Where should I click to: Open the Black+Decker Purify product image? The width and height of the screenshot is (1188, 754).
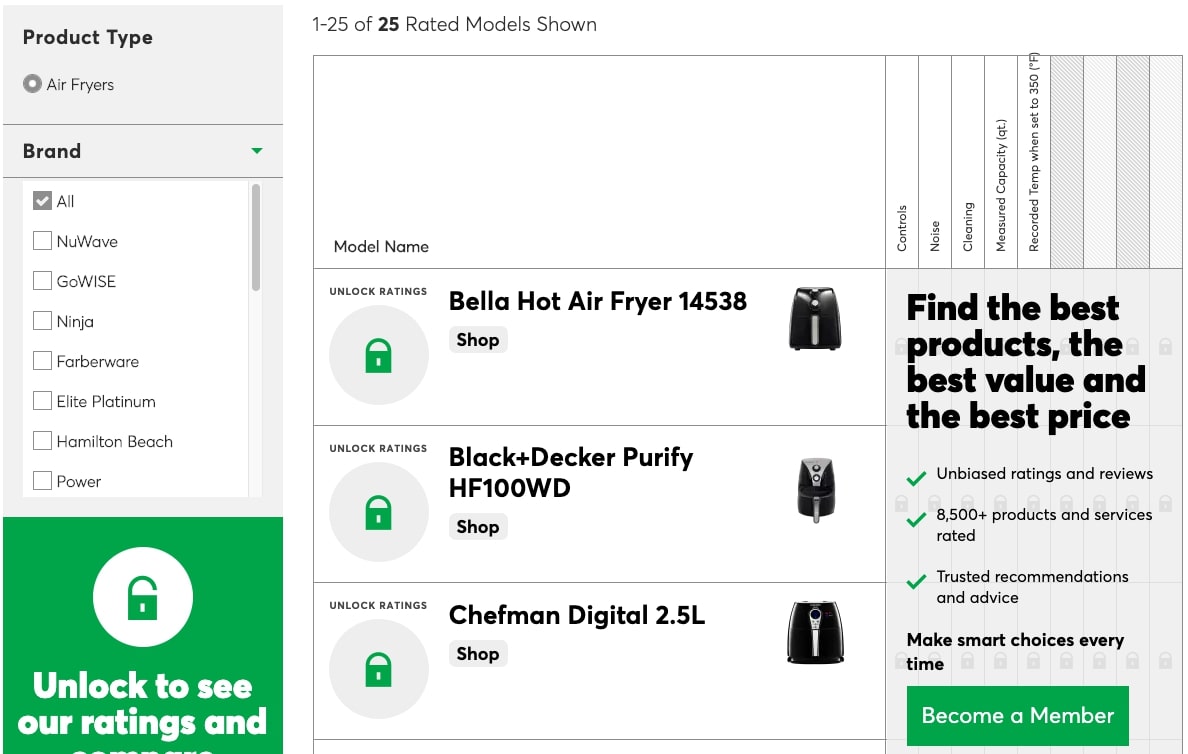click(816, 490)
